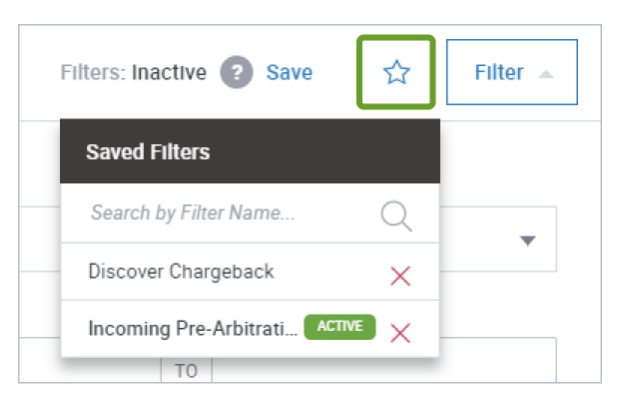Screen dimensions: 630x402
Task: Collapse using the Filter button arrow
Action: [545, 74]
